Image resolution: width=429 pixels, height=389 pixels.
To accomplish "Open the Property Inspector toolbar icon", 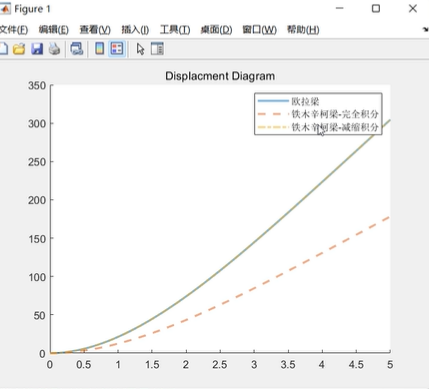I will [157, 49].
